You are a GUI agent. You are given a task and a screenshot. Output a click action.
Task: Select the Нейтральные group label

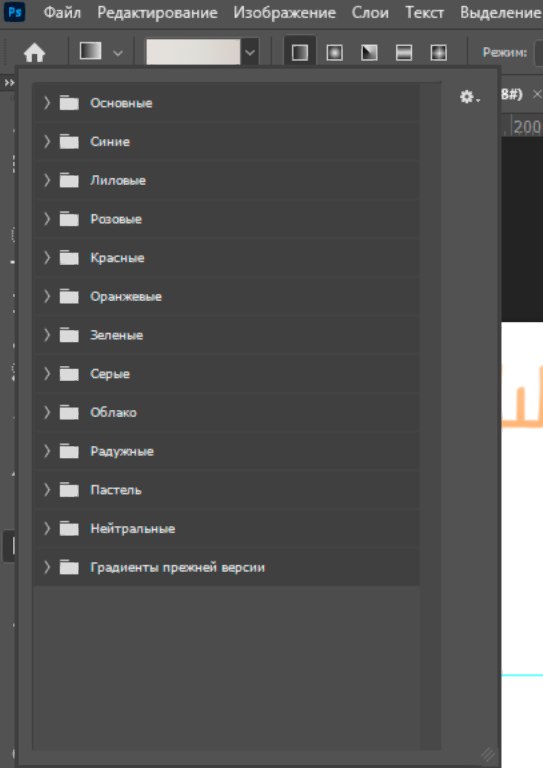pyautogui.click(x=133, y=528)
